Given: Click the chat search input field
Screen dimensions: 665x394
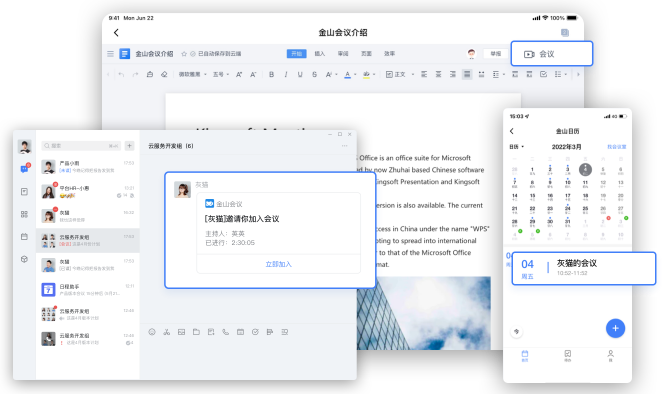Looking at the screenshot, I should click(81, 145).
